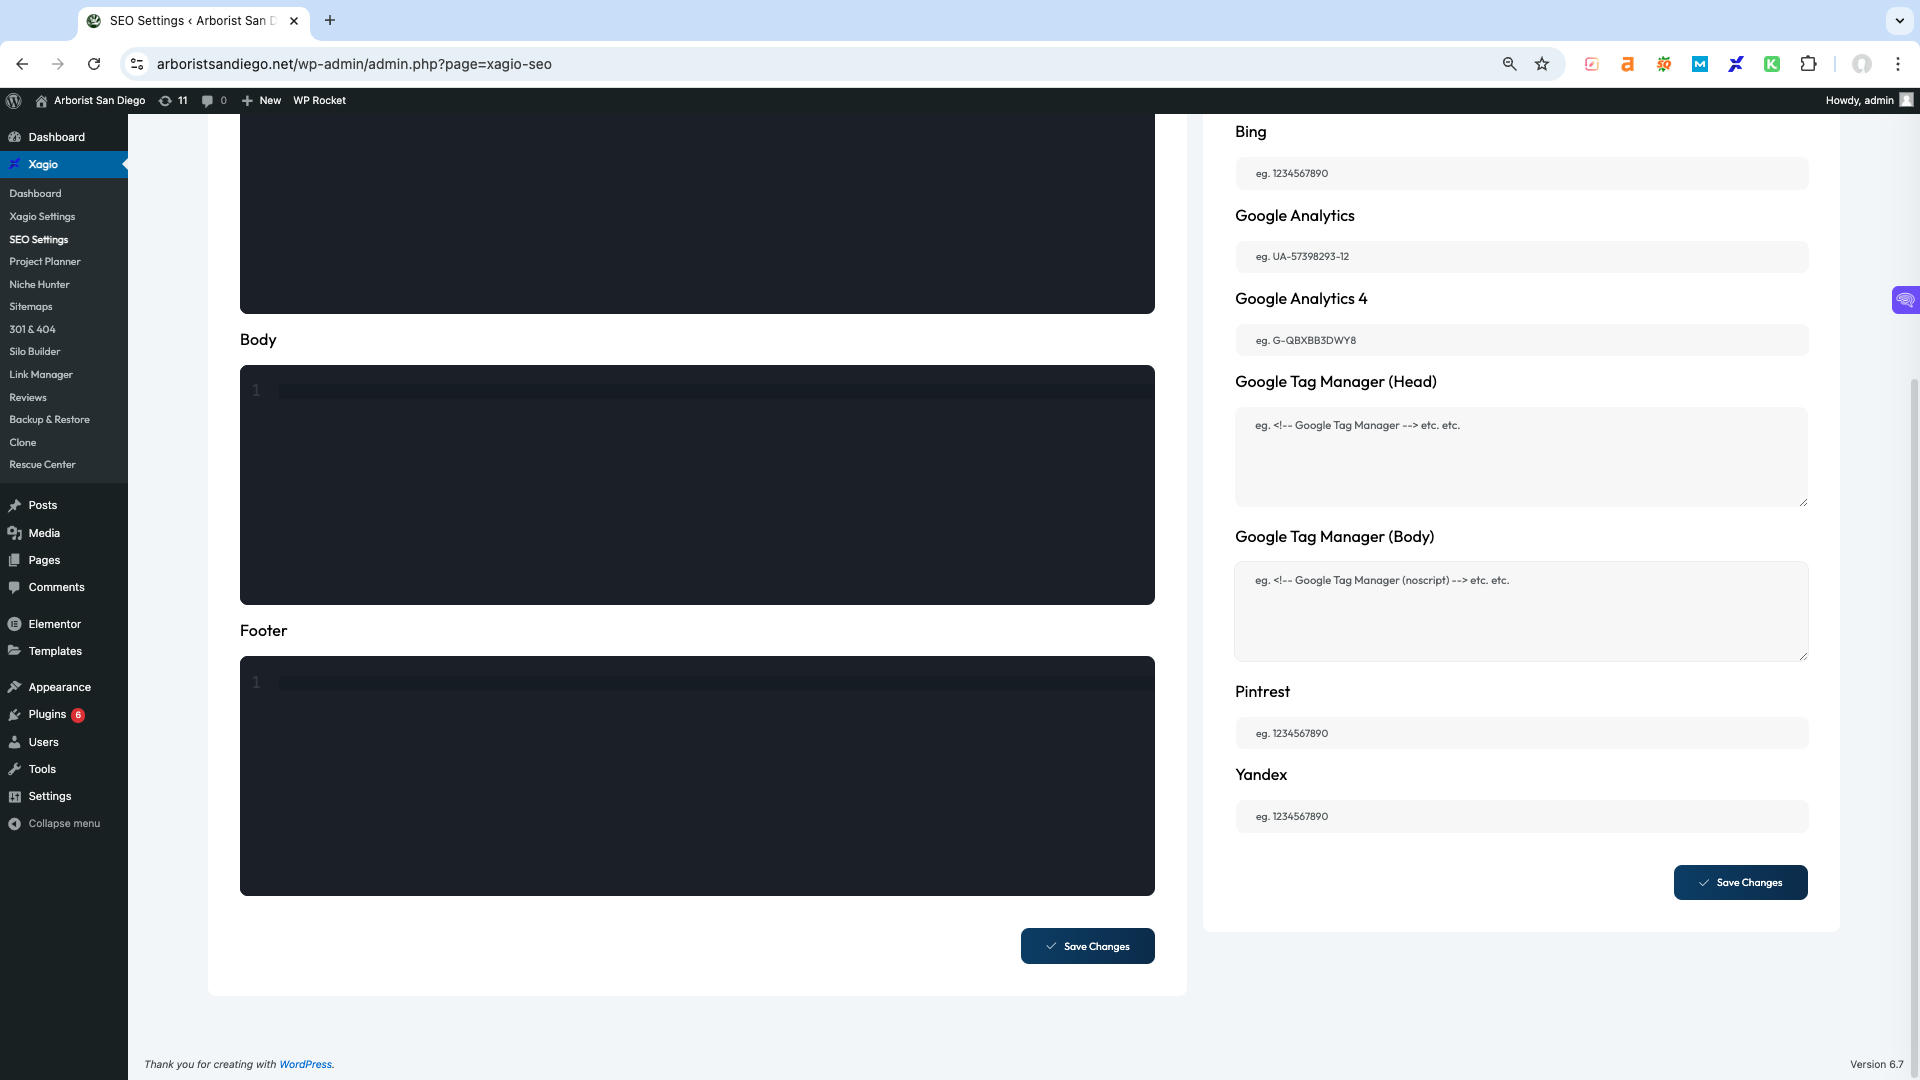The height and width of the screenshot is (1080, 1920).
Task: Open the Comments sidebar menu
Action: pos(56,587)
